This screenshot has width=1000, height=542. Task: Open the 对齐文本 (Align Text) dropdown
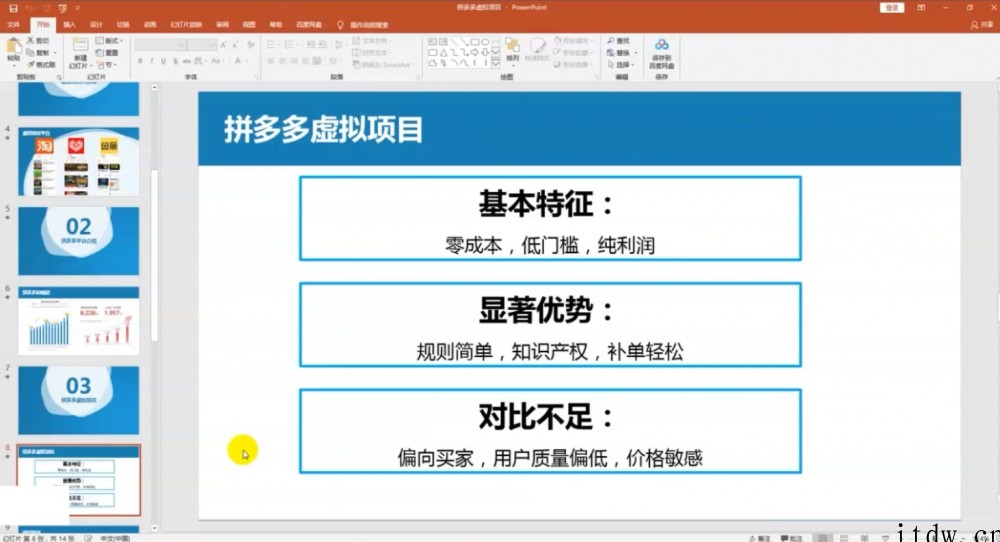(372, 53)
